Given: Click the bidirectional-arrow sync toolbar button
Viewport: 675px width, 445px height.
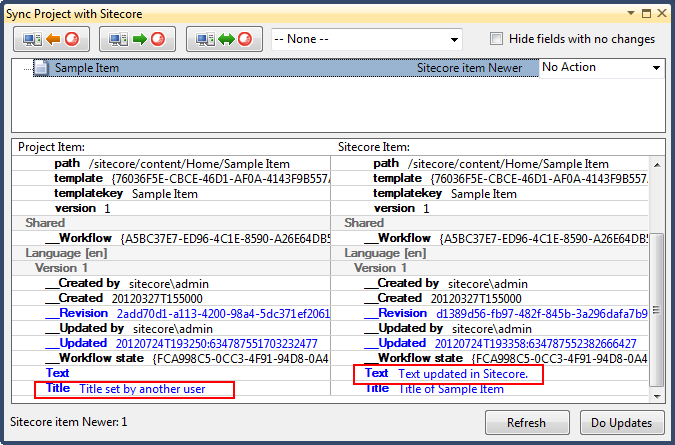Looking at the screenshot, I should (224, 39).
